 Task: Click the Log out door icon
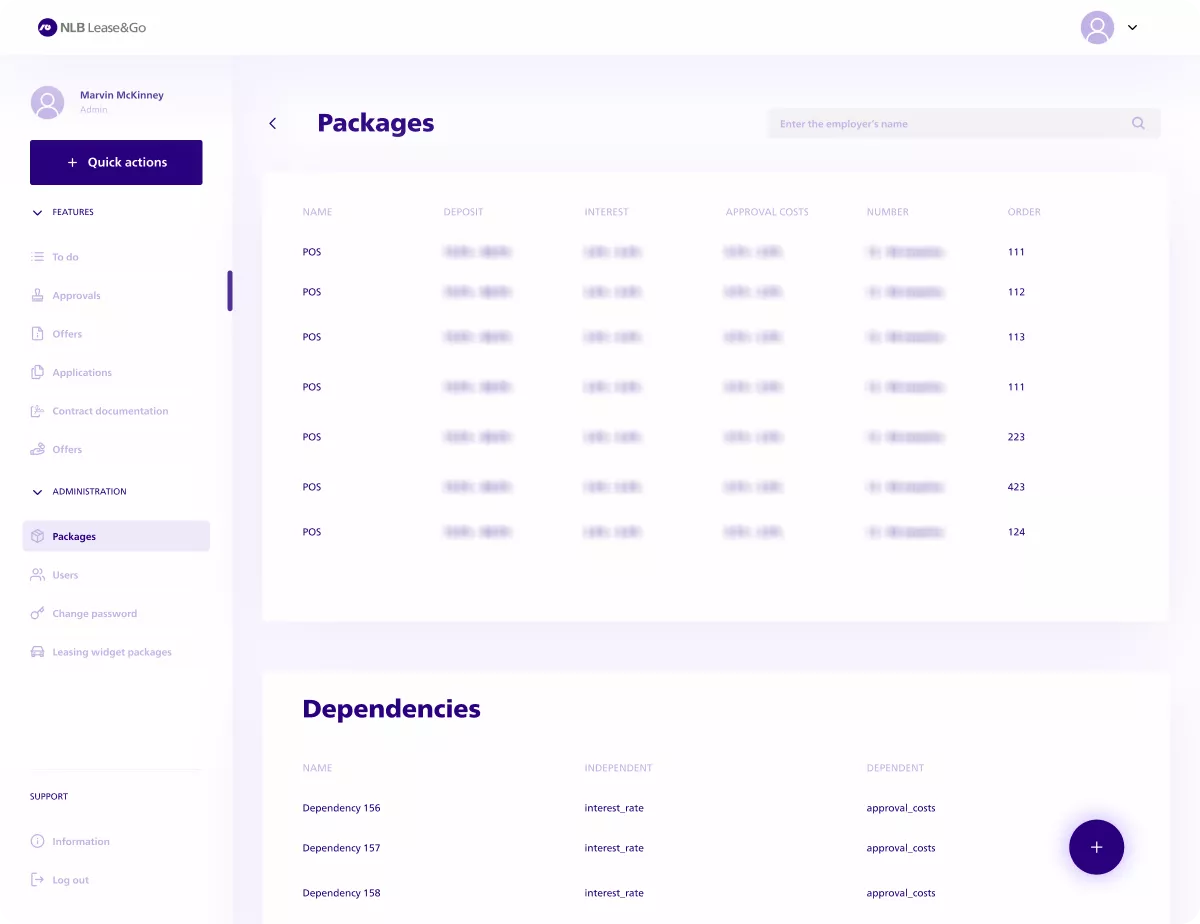[37, 880]
